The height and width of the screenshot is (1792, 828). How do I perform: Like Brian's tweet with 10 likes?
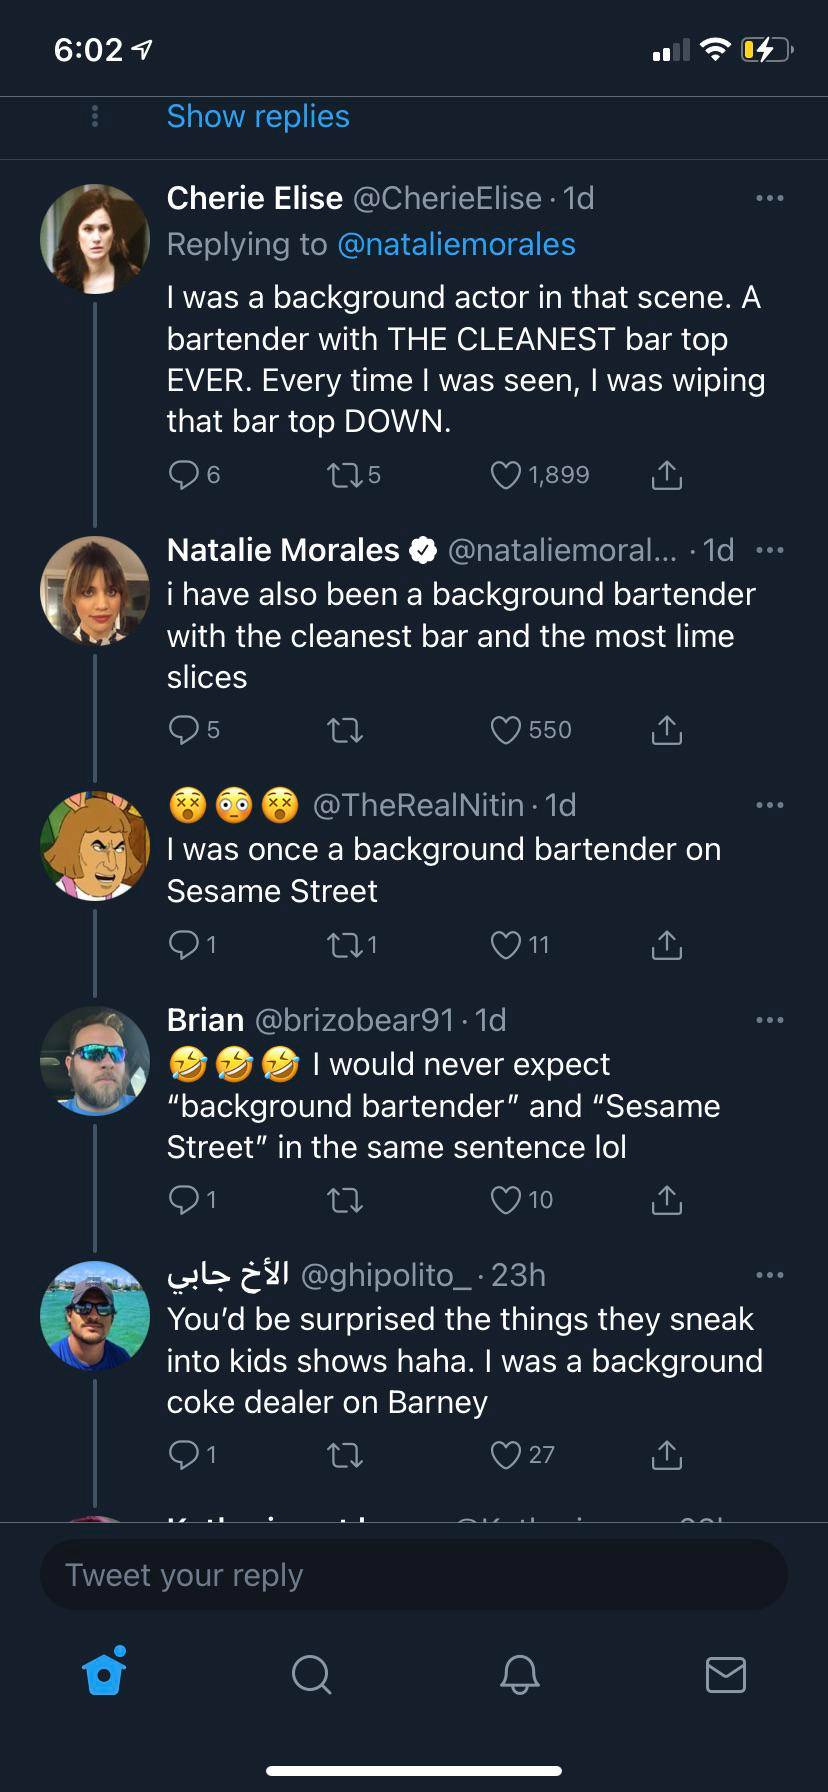tap(506, 1199)
